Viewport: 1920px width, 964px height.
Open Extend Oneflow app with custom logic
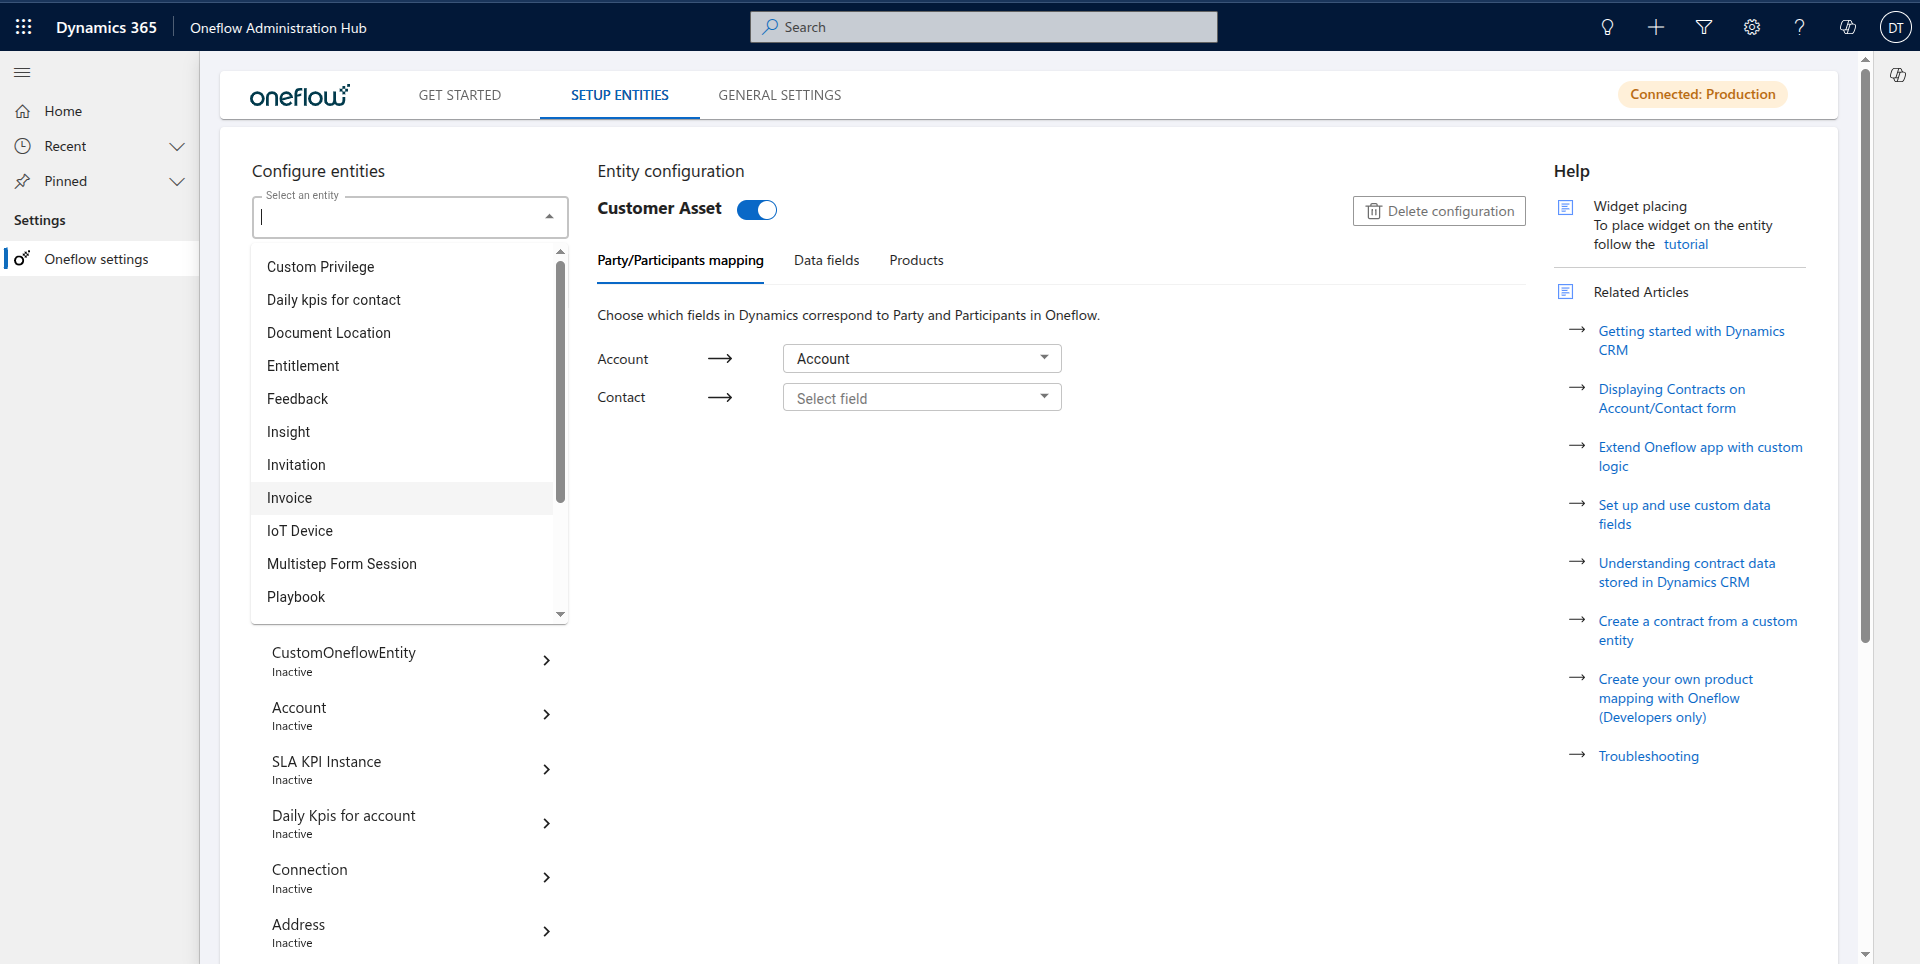tap(1700, 456)
